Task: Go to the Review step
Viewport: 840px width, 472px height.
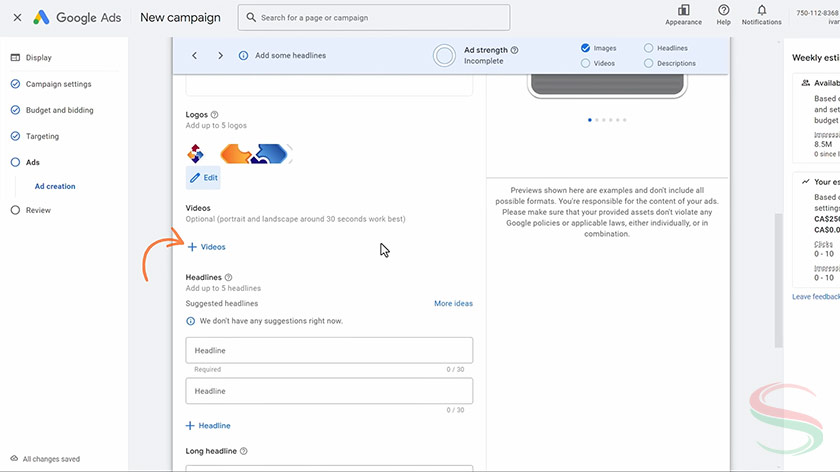Action: pyautogui.click(x=38, y=210)
